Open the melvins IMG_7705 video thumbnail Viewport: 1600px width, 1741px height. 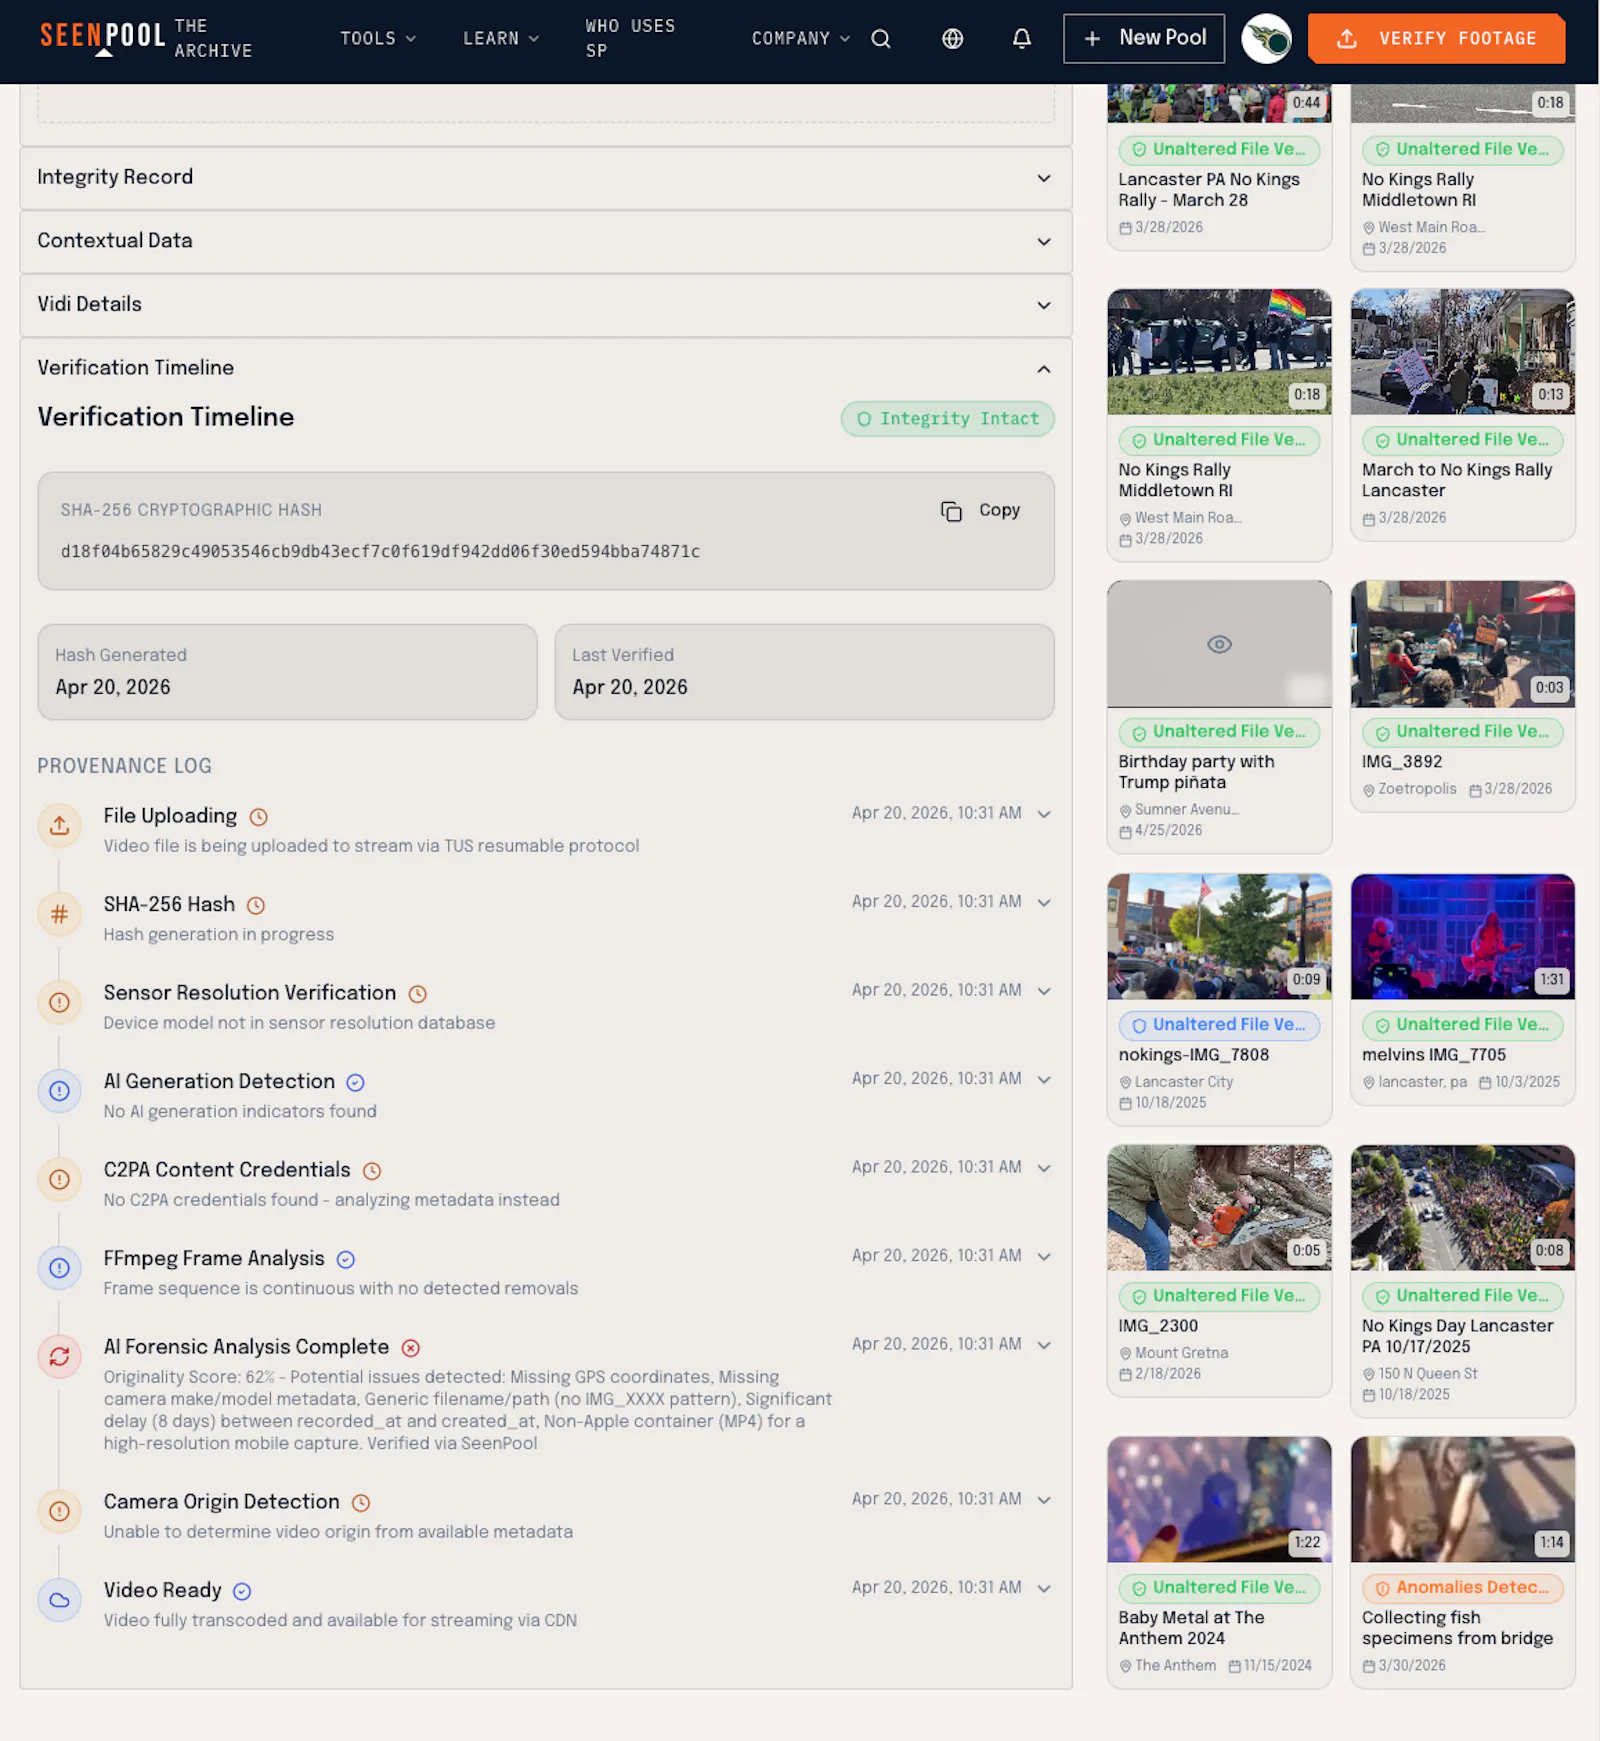pyautogui.click(x=1462, y=937)
